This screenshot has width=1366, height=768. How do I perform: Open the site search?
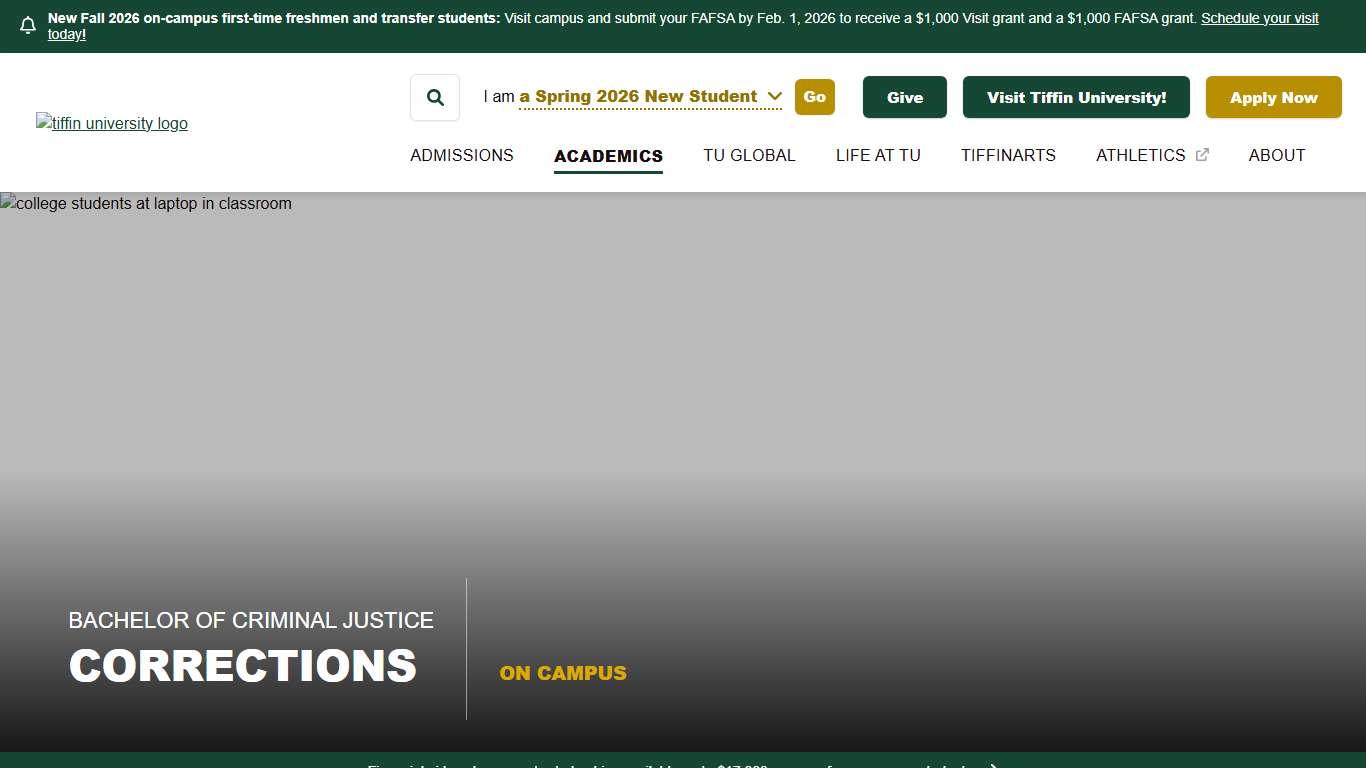pos(434,97)
